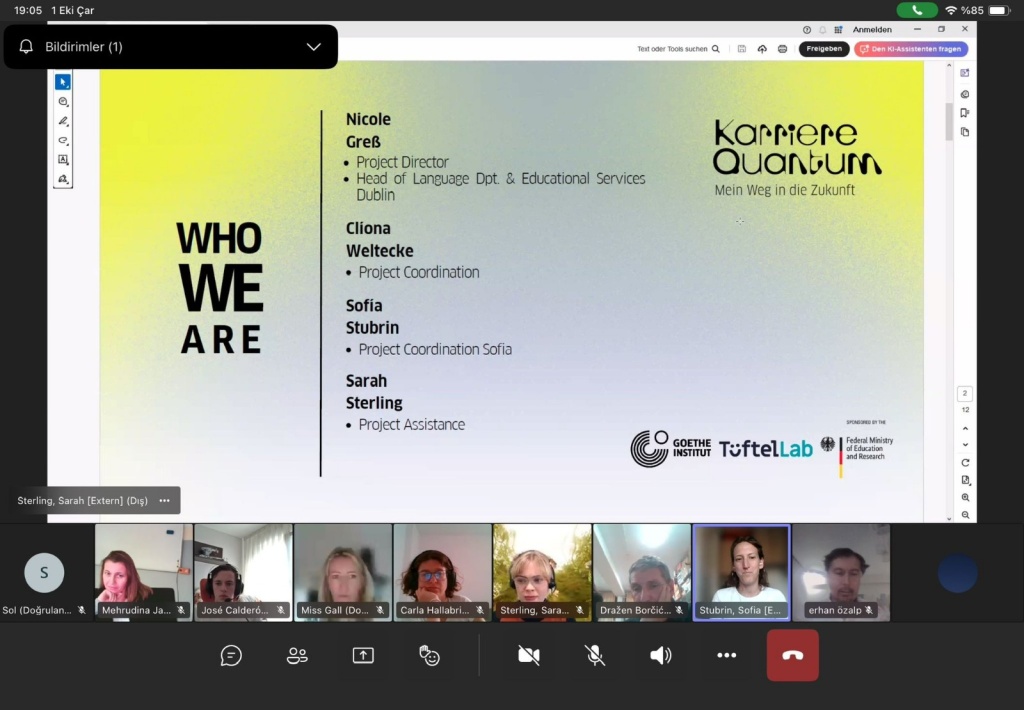
Task: Hang up with the red button
Action: pyautogui.click(x=792, y=655)
